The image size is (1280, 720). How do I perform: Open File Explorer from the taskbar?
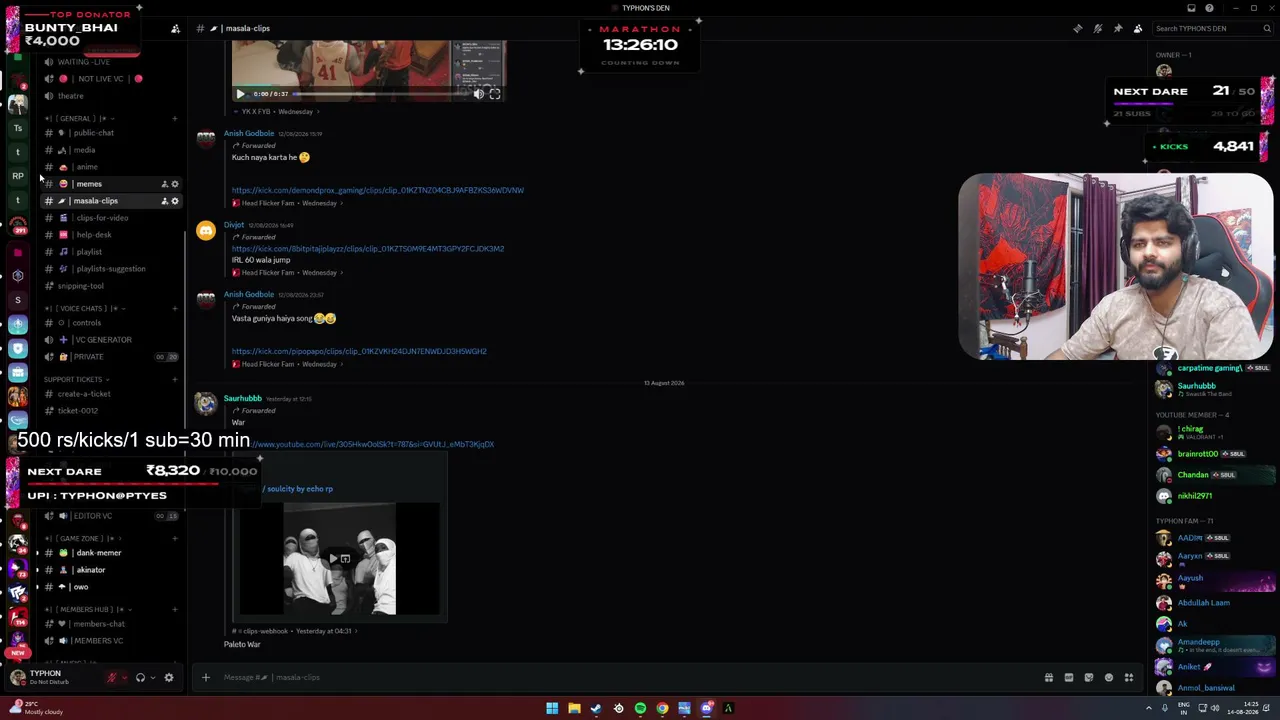click(574, 708)
